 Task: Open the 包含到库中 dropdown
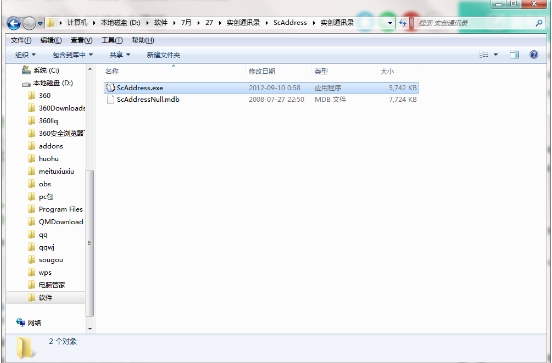(x=73, y=55)
